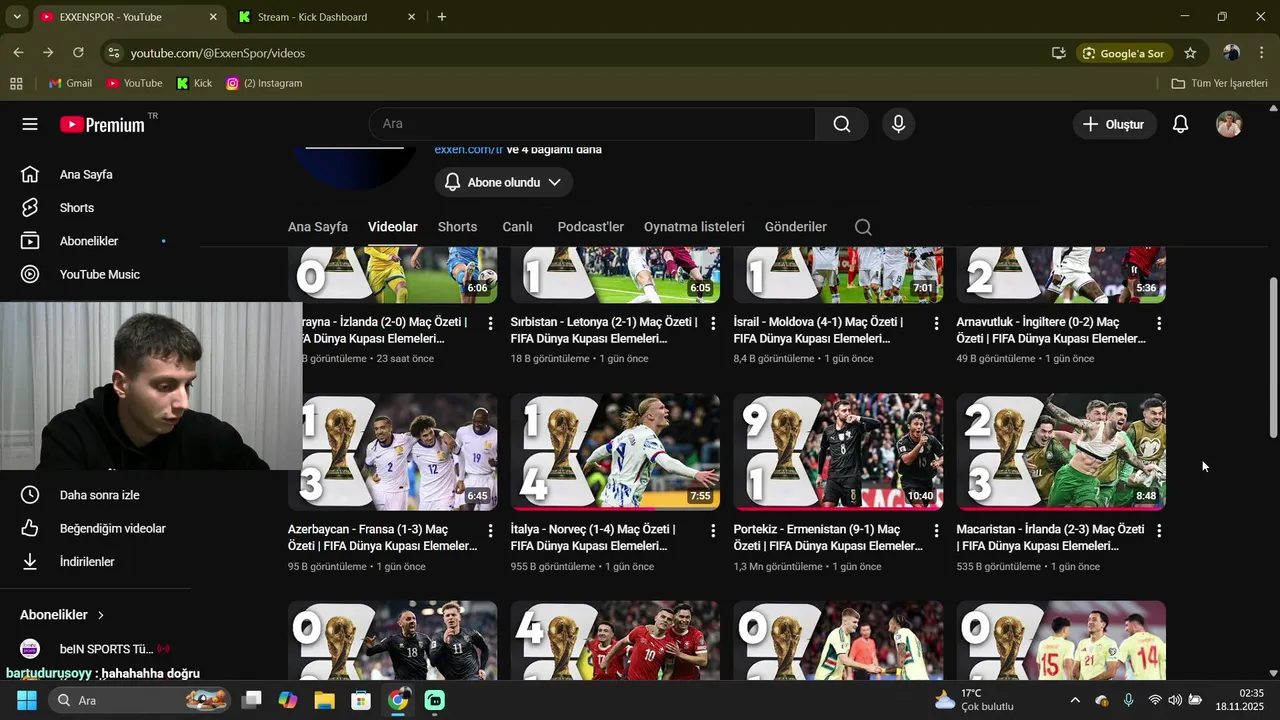
Task: Open options for Ukrayna - İzlanda video
Action: pos(490,323)
